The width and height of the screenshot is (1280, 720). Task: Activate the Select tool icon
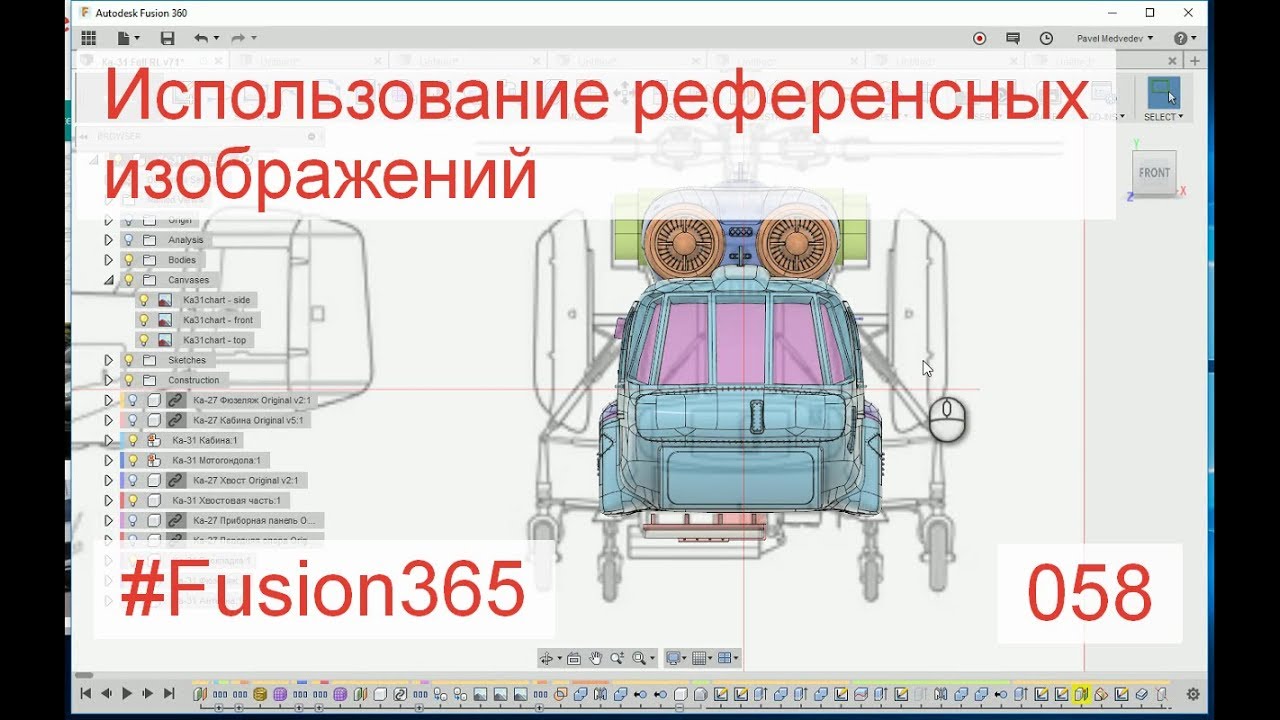point(1163,92)
